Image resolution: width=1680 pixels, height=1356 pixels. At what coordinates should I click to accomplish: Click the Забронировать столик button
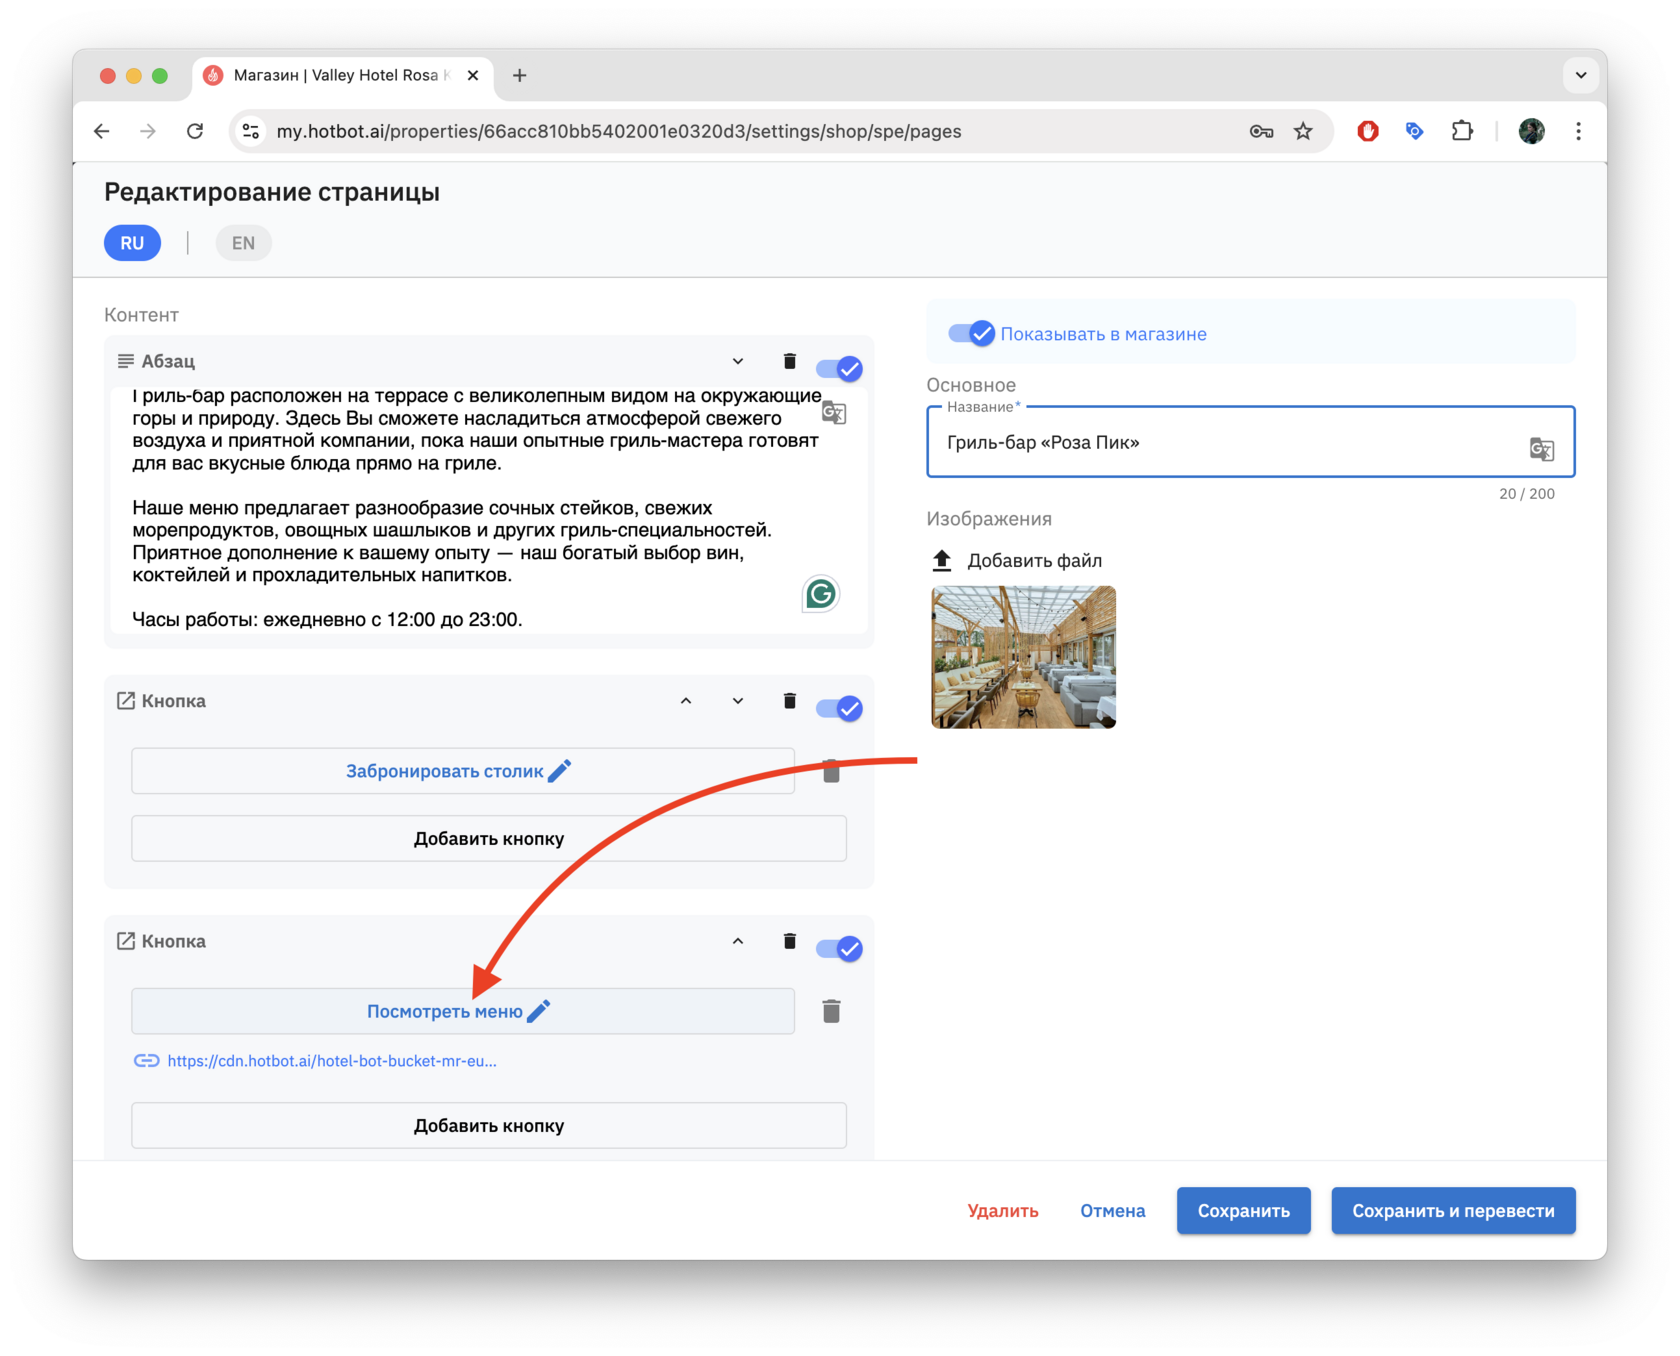tap(463, 771)
